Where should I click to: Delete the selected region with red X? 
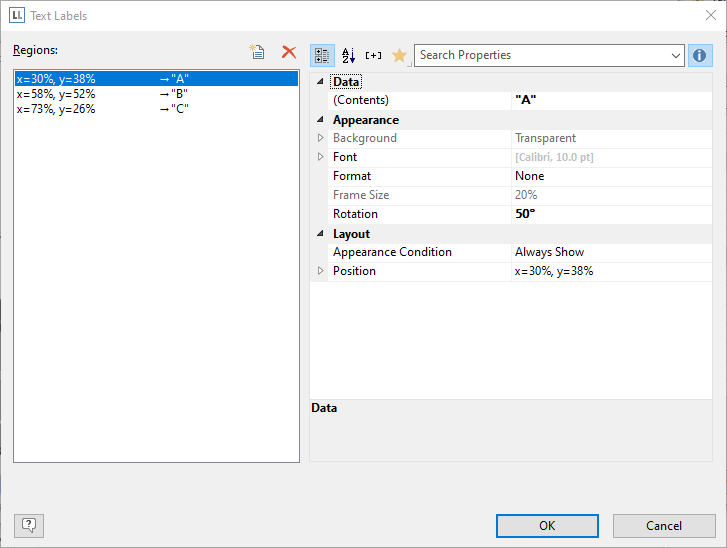[x=289, y=53]
